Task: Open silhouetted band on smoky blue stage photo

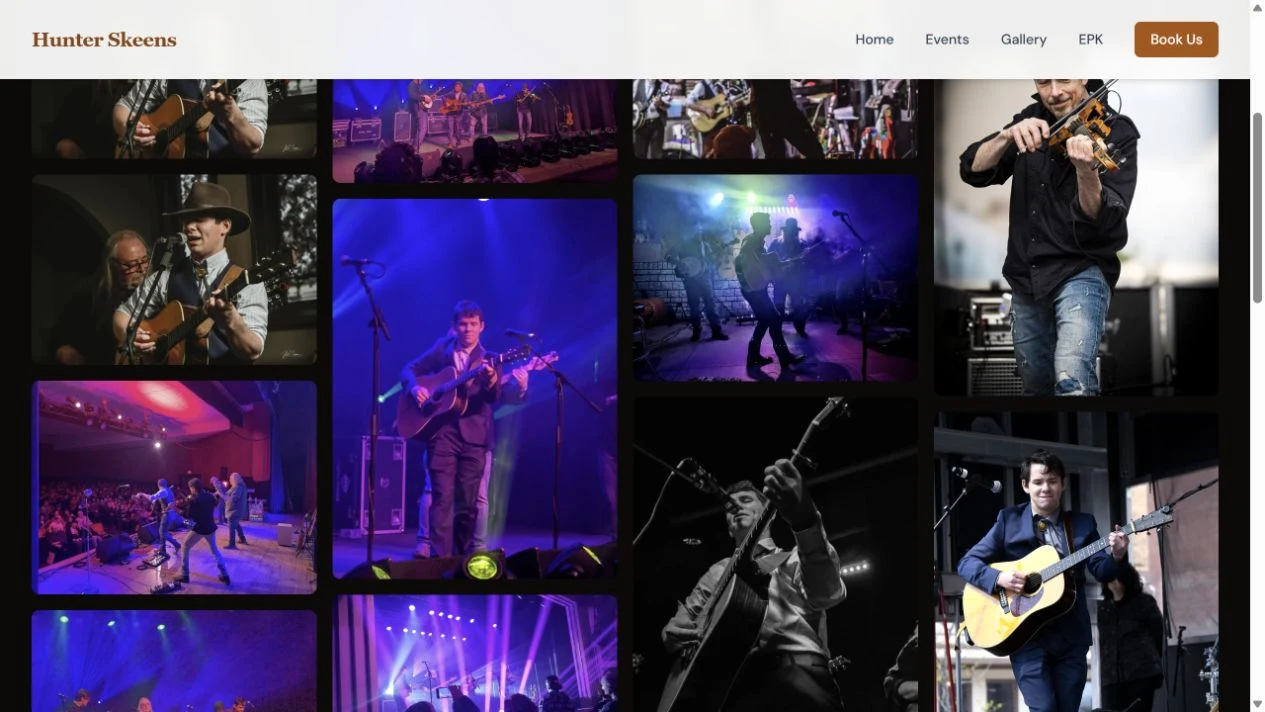Action: tap(775, 278)
